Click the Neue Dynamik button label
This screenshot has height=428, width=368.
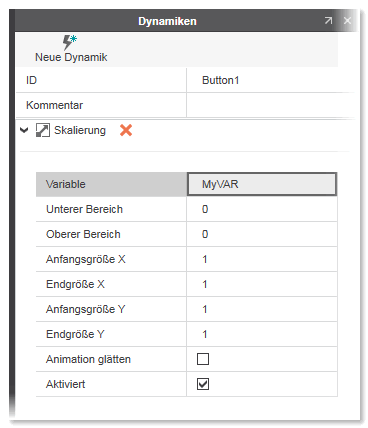[x=71, y=57]
